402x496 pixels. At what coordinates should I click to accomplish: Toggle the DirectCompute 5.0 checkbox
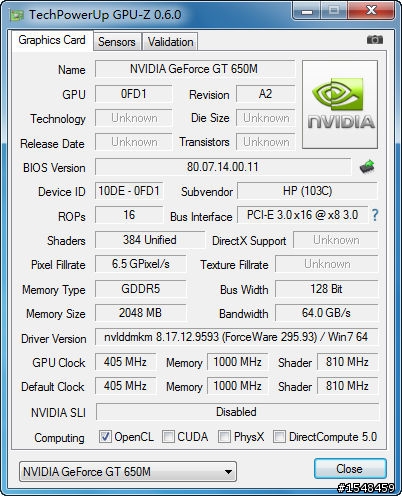[x=279, y=436]
